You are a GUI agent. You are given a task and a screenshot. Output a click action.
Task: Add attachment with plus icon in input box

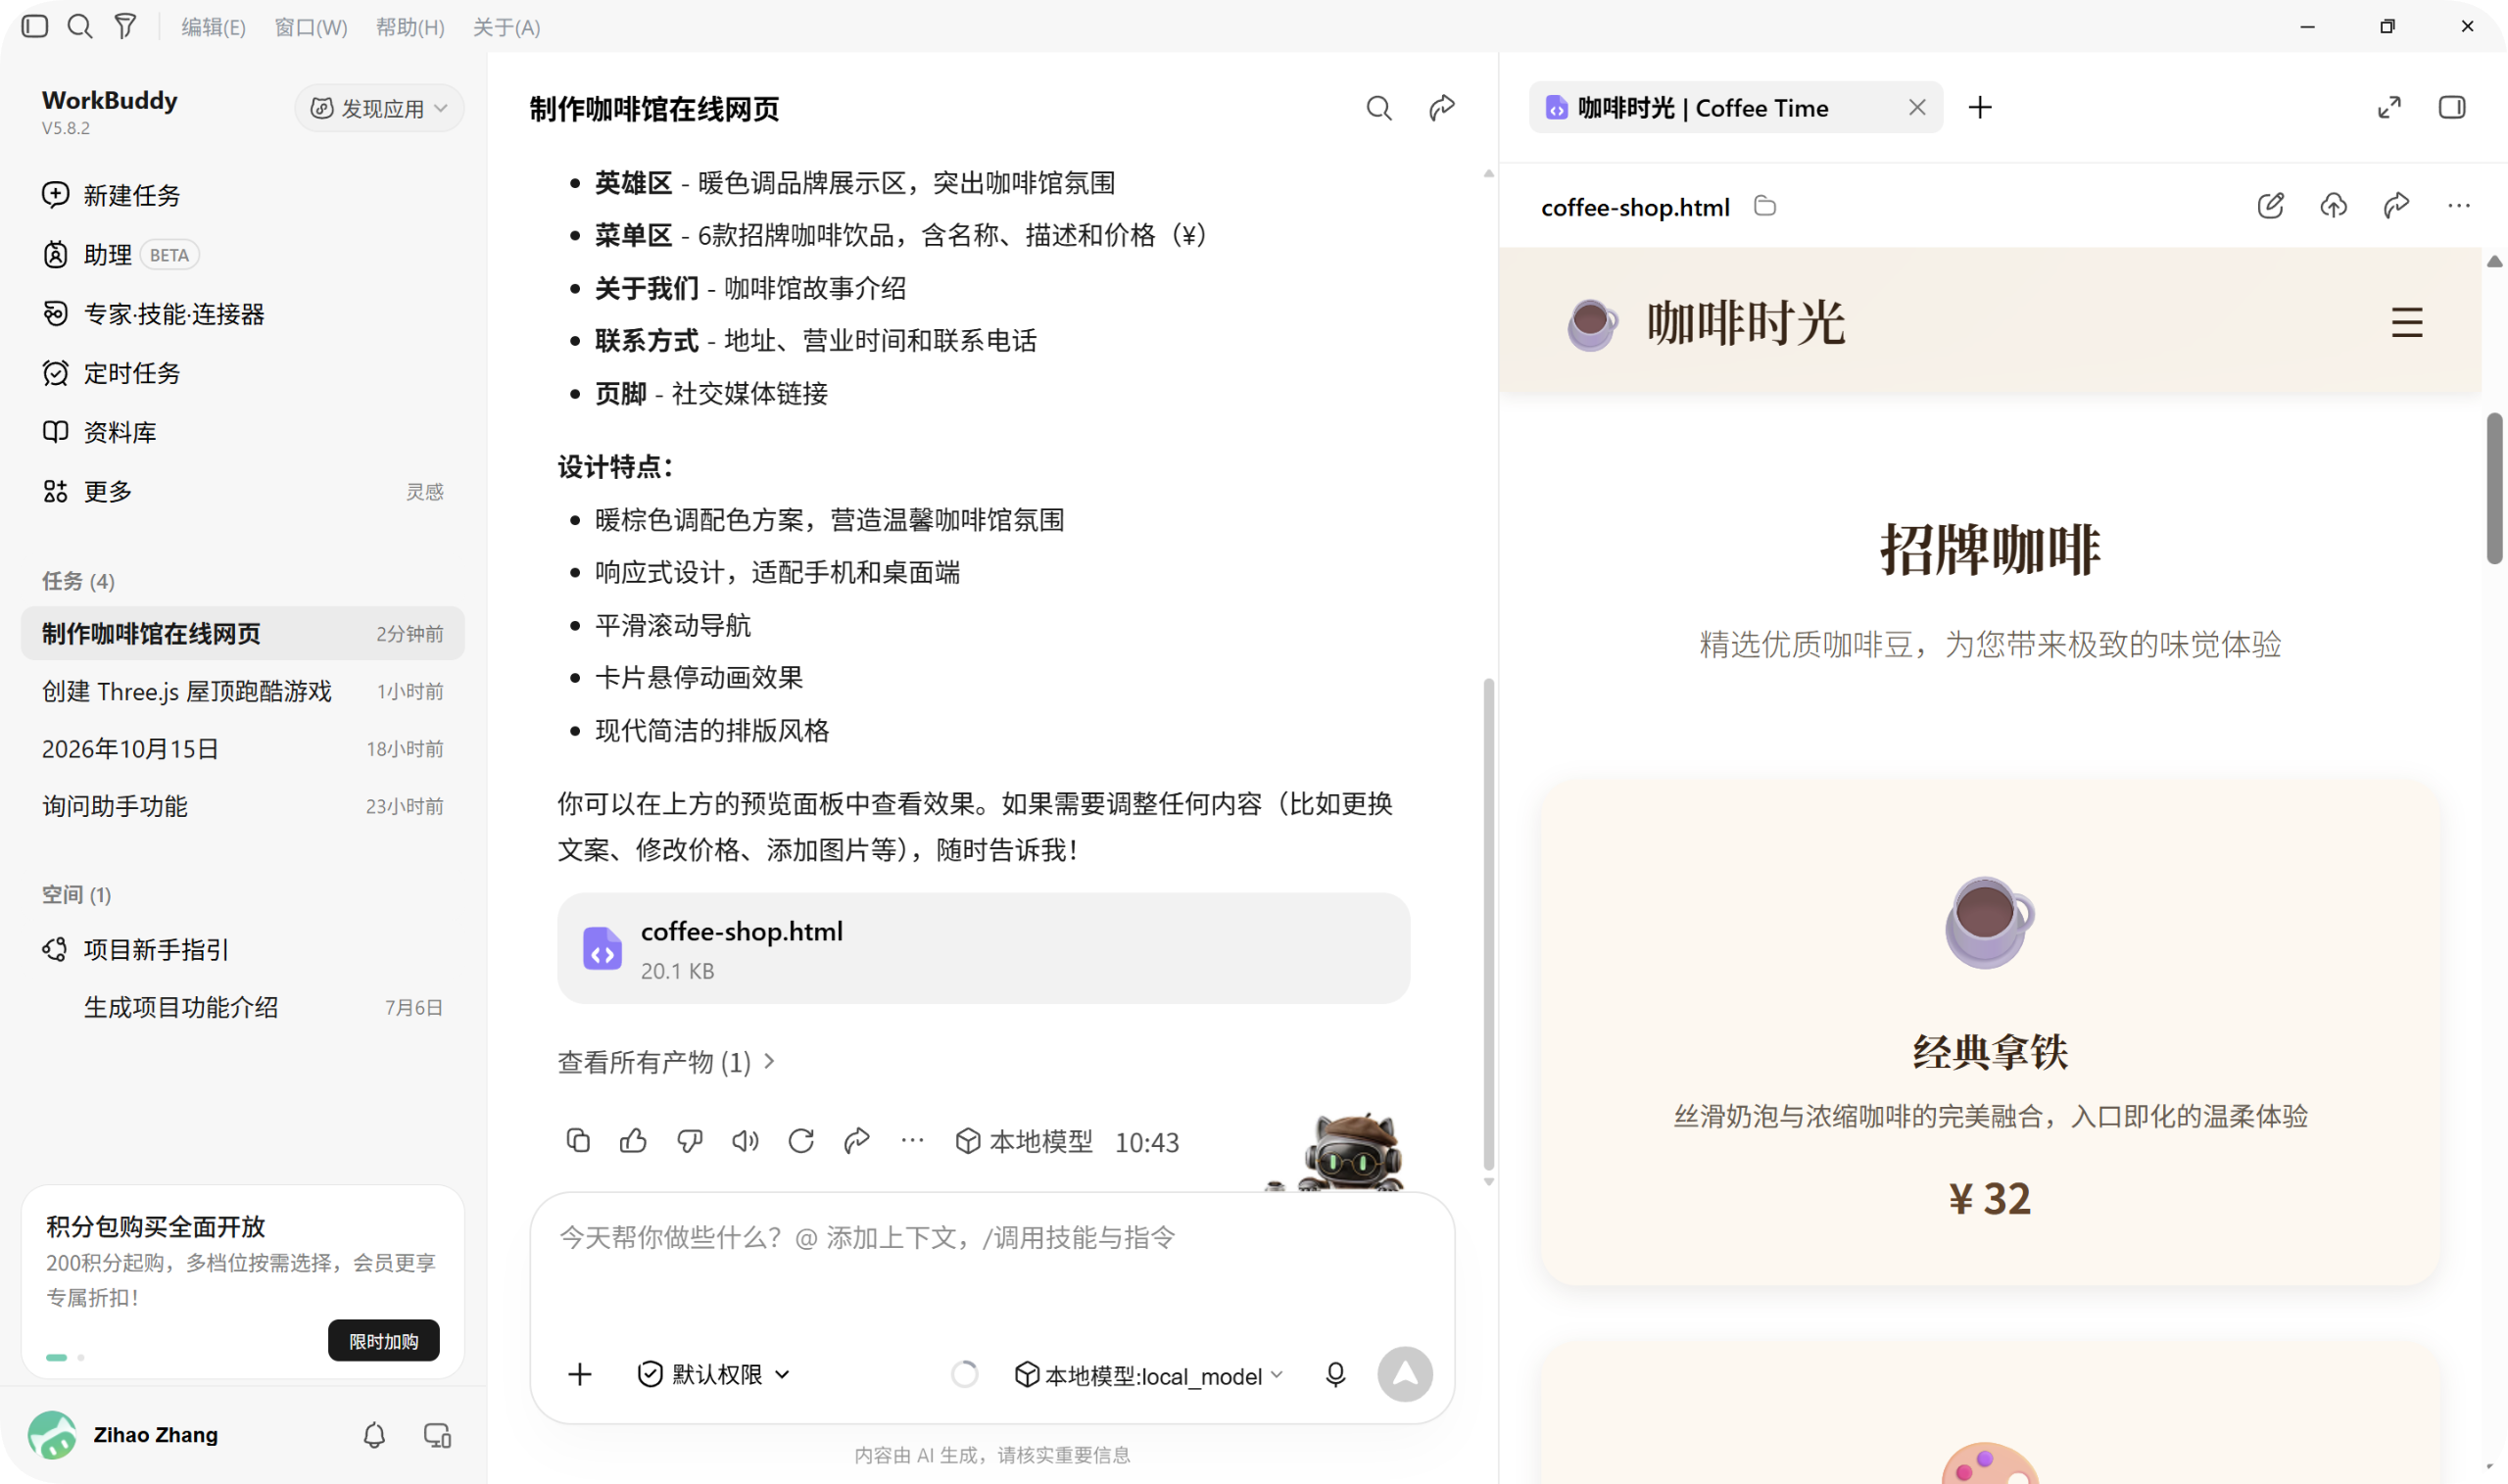click(x=580, y=1374)
